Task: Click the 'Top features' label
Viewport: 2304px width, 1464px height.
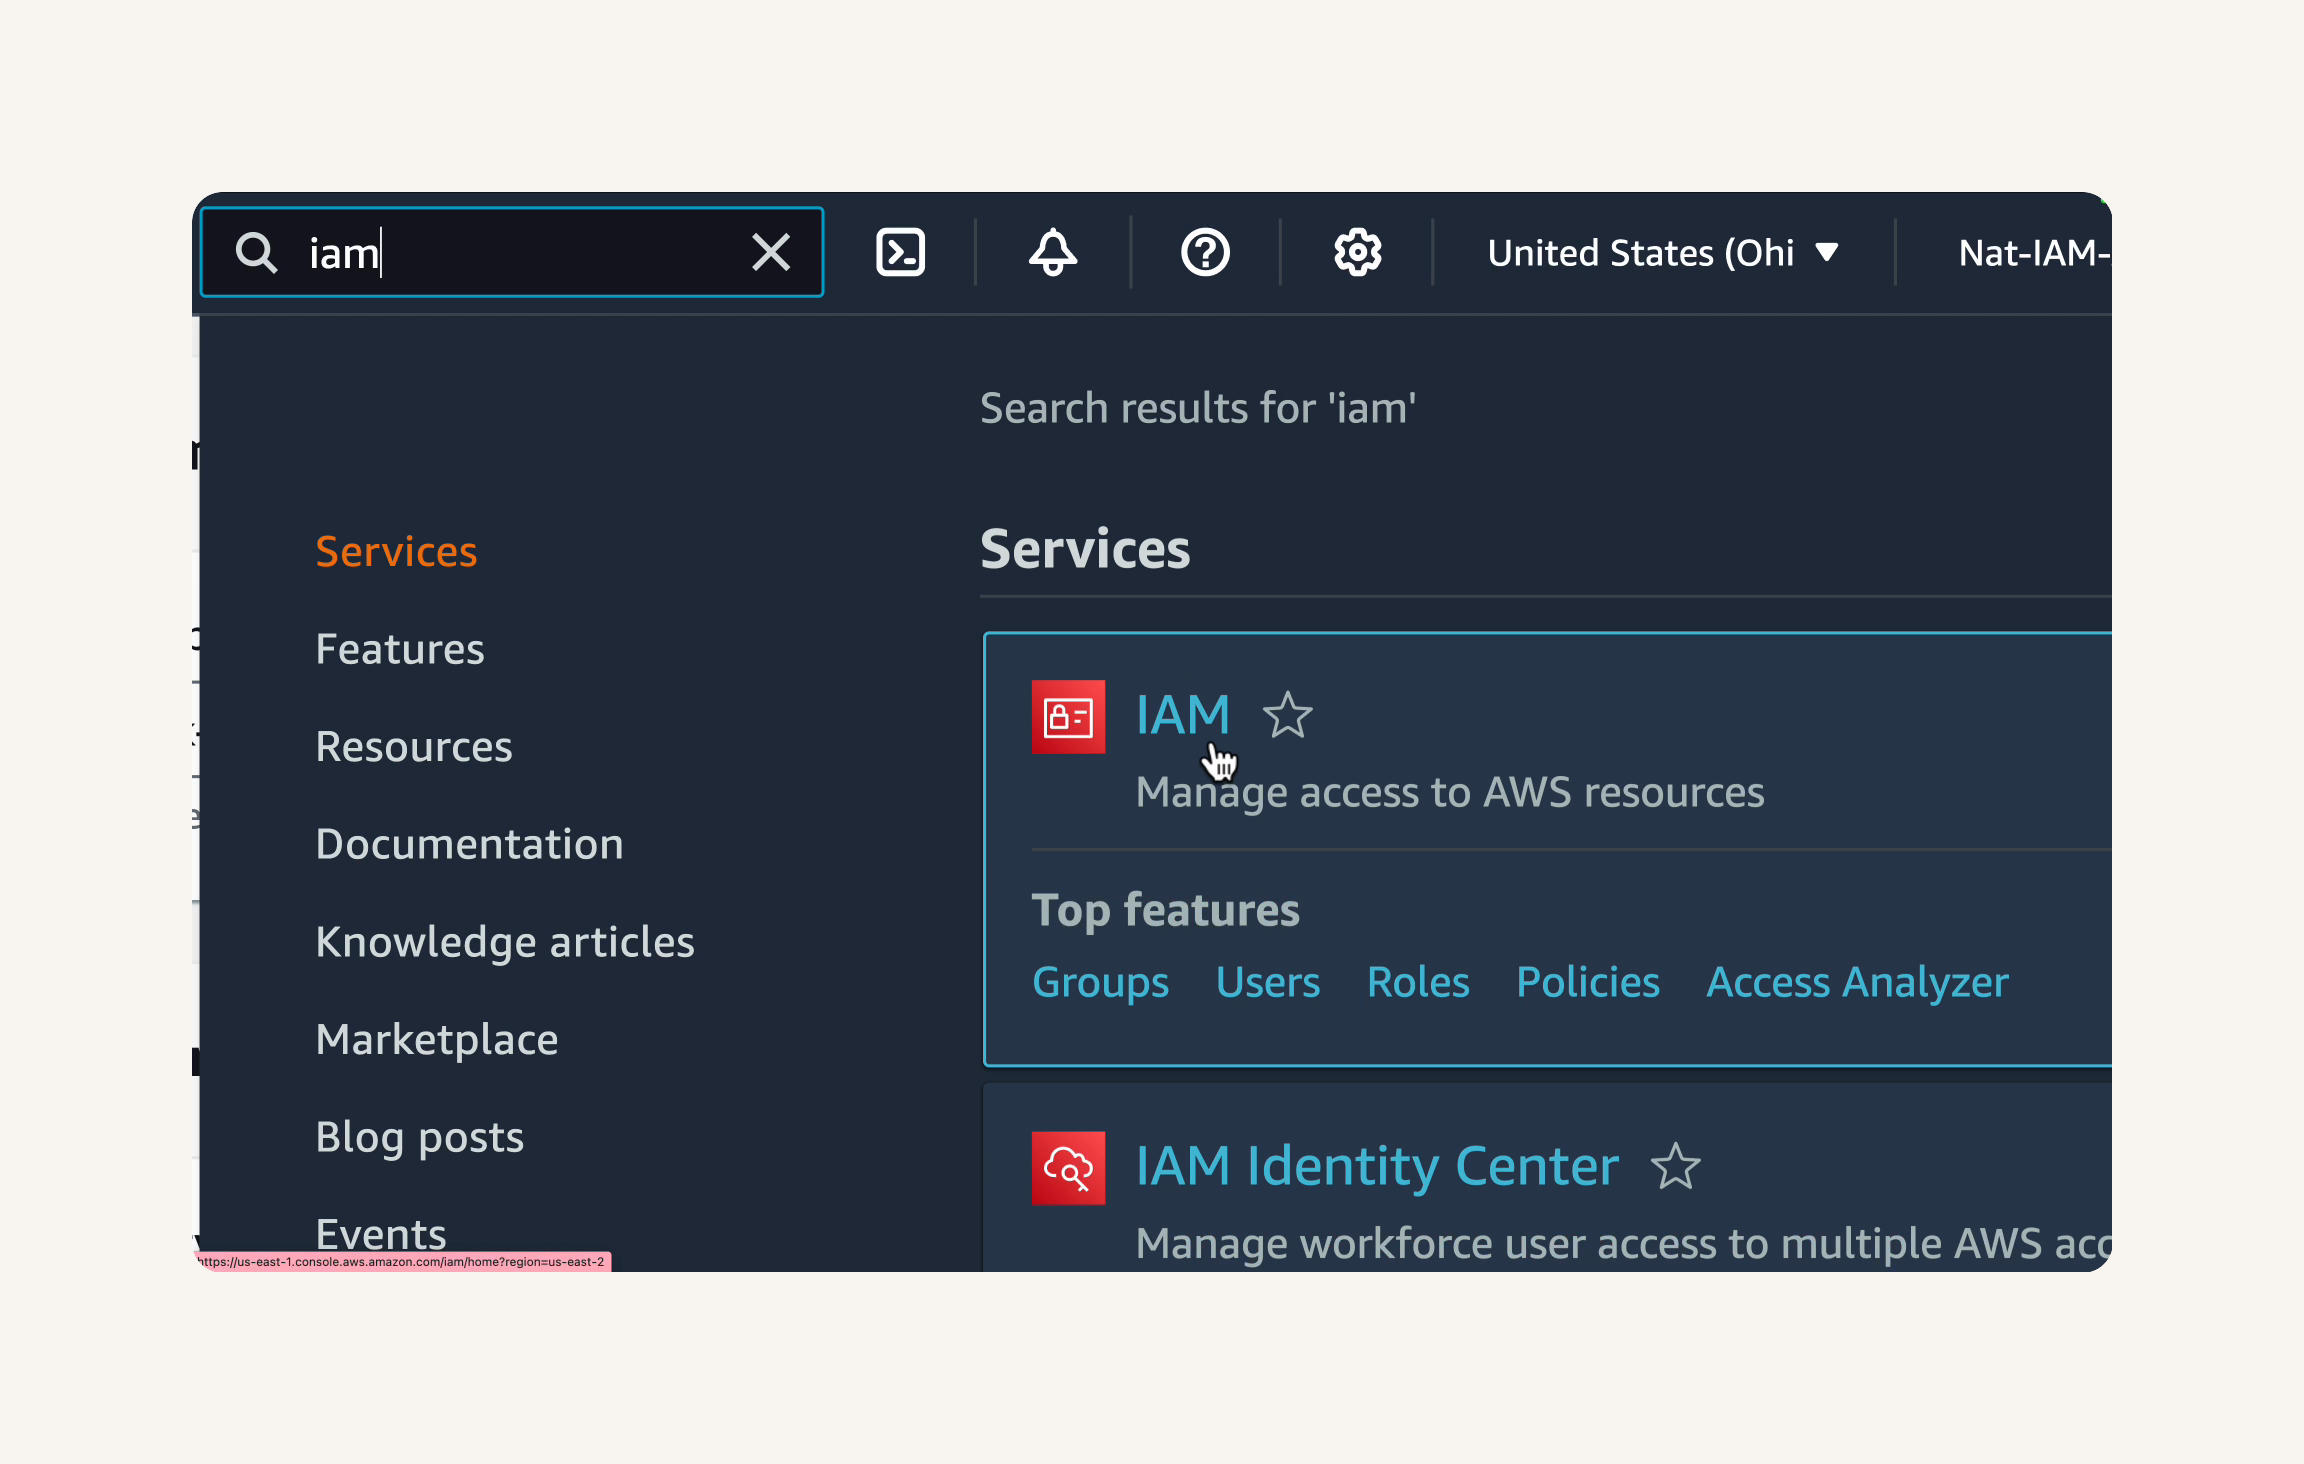Action: [1165, 910]
